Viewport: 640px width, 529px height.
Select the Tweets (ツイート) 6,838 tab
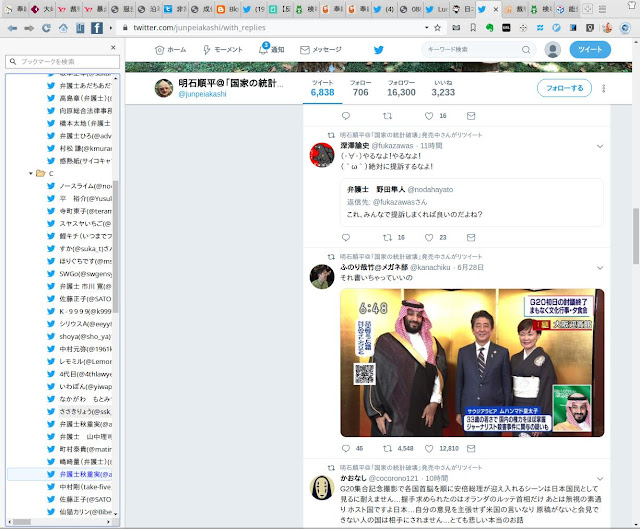322,88
